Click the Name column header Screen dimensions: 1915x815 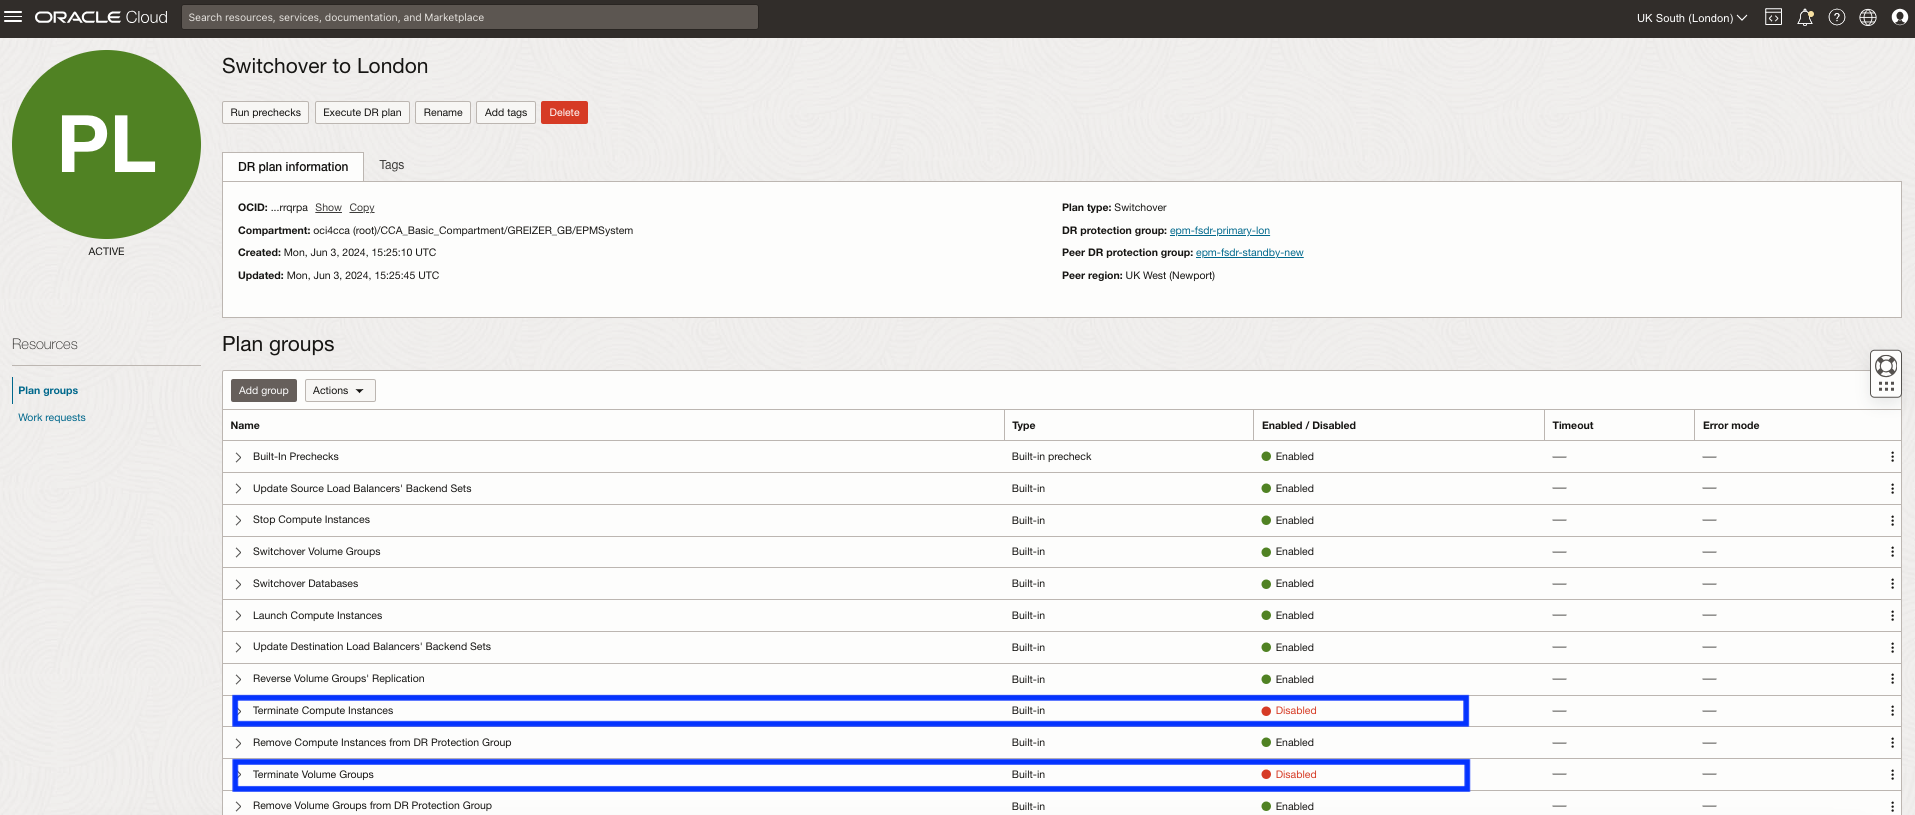(245, 425)
